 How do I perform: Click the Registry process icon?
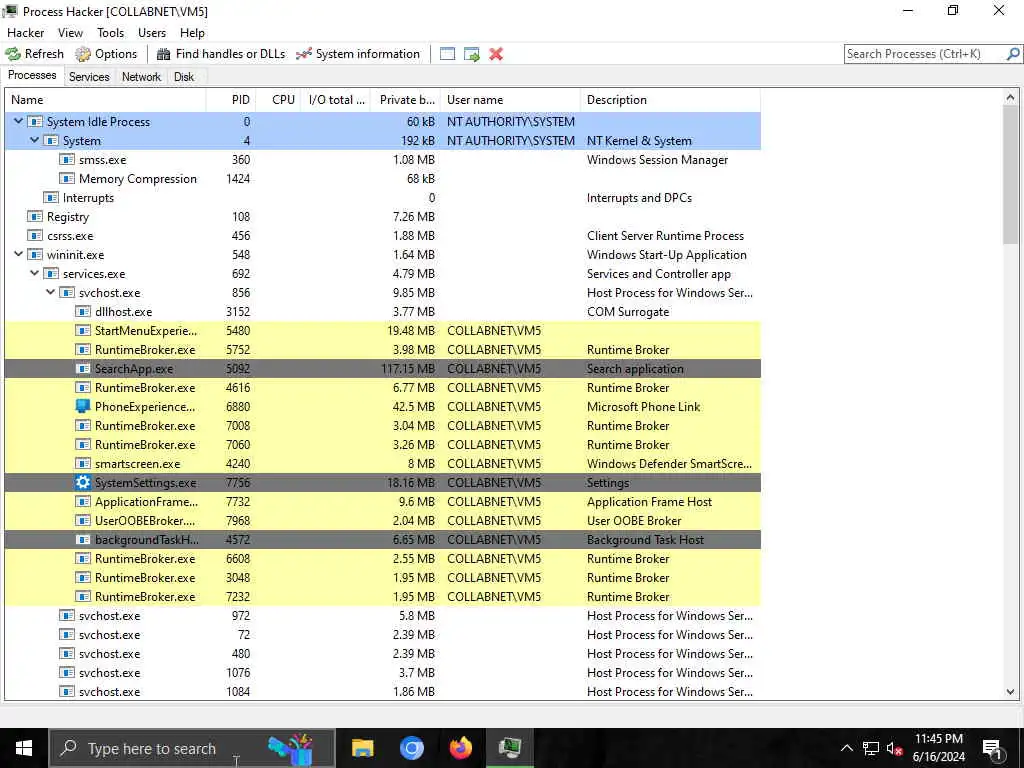[x=35, y=216]
